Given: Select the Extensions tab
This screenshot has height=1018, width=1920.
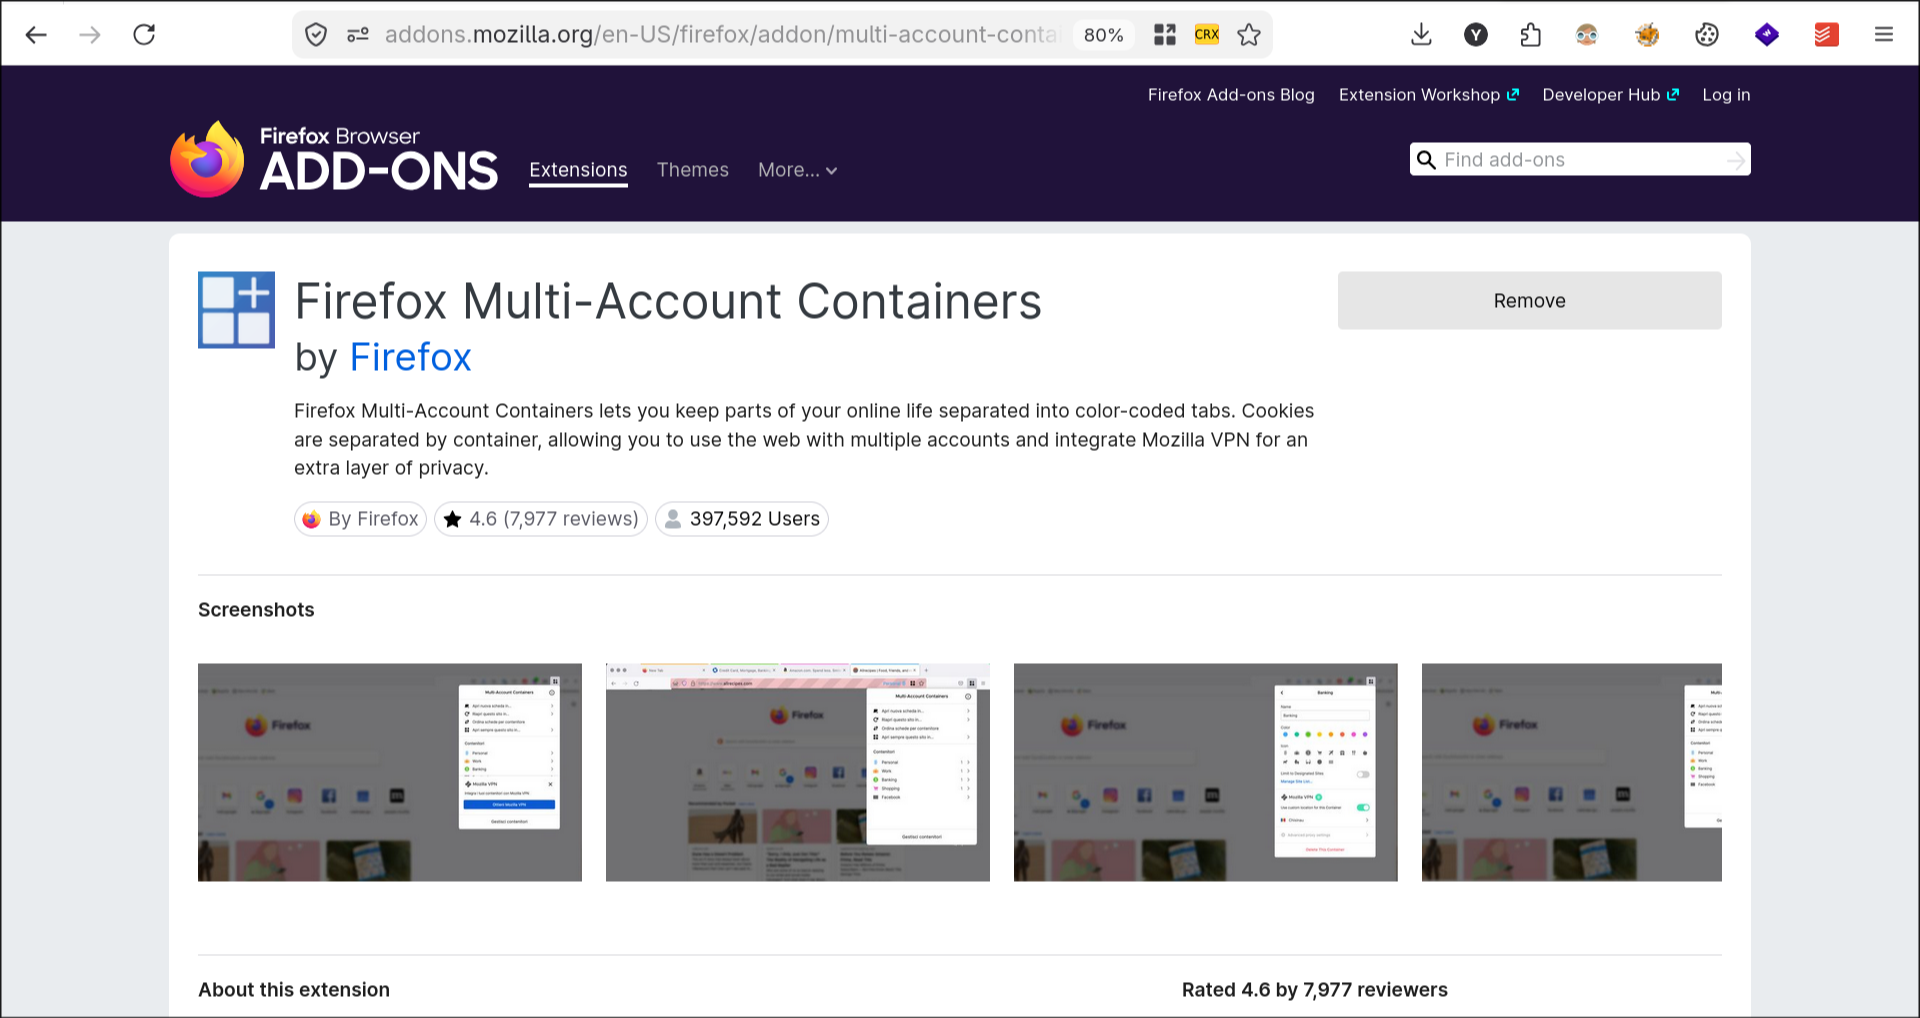Looking at the screenshot, I should tap(578, 170).
